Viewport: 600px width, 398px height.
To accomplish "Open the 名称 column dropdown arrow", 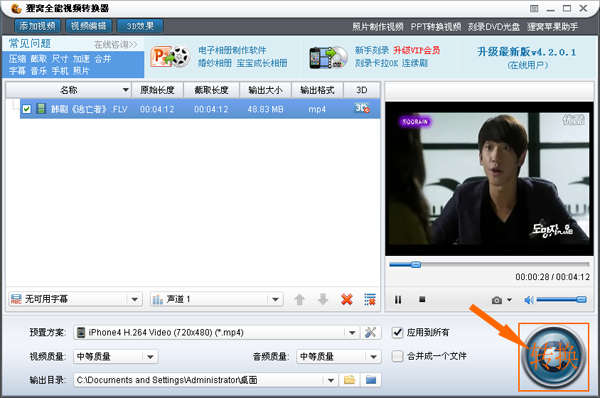I will pyautogui.click(x=126, y=90).
